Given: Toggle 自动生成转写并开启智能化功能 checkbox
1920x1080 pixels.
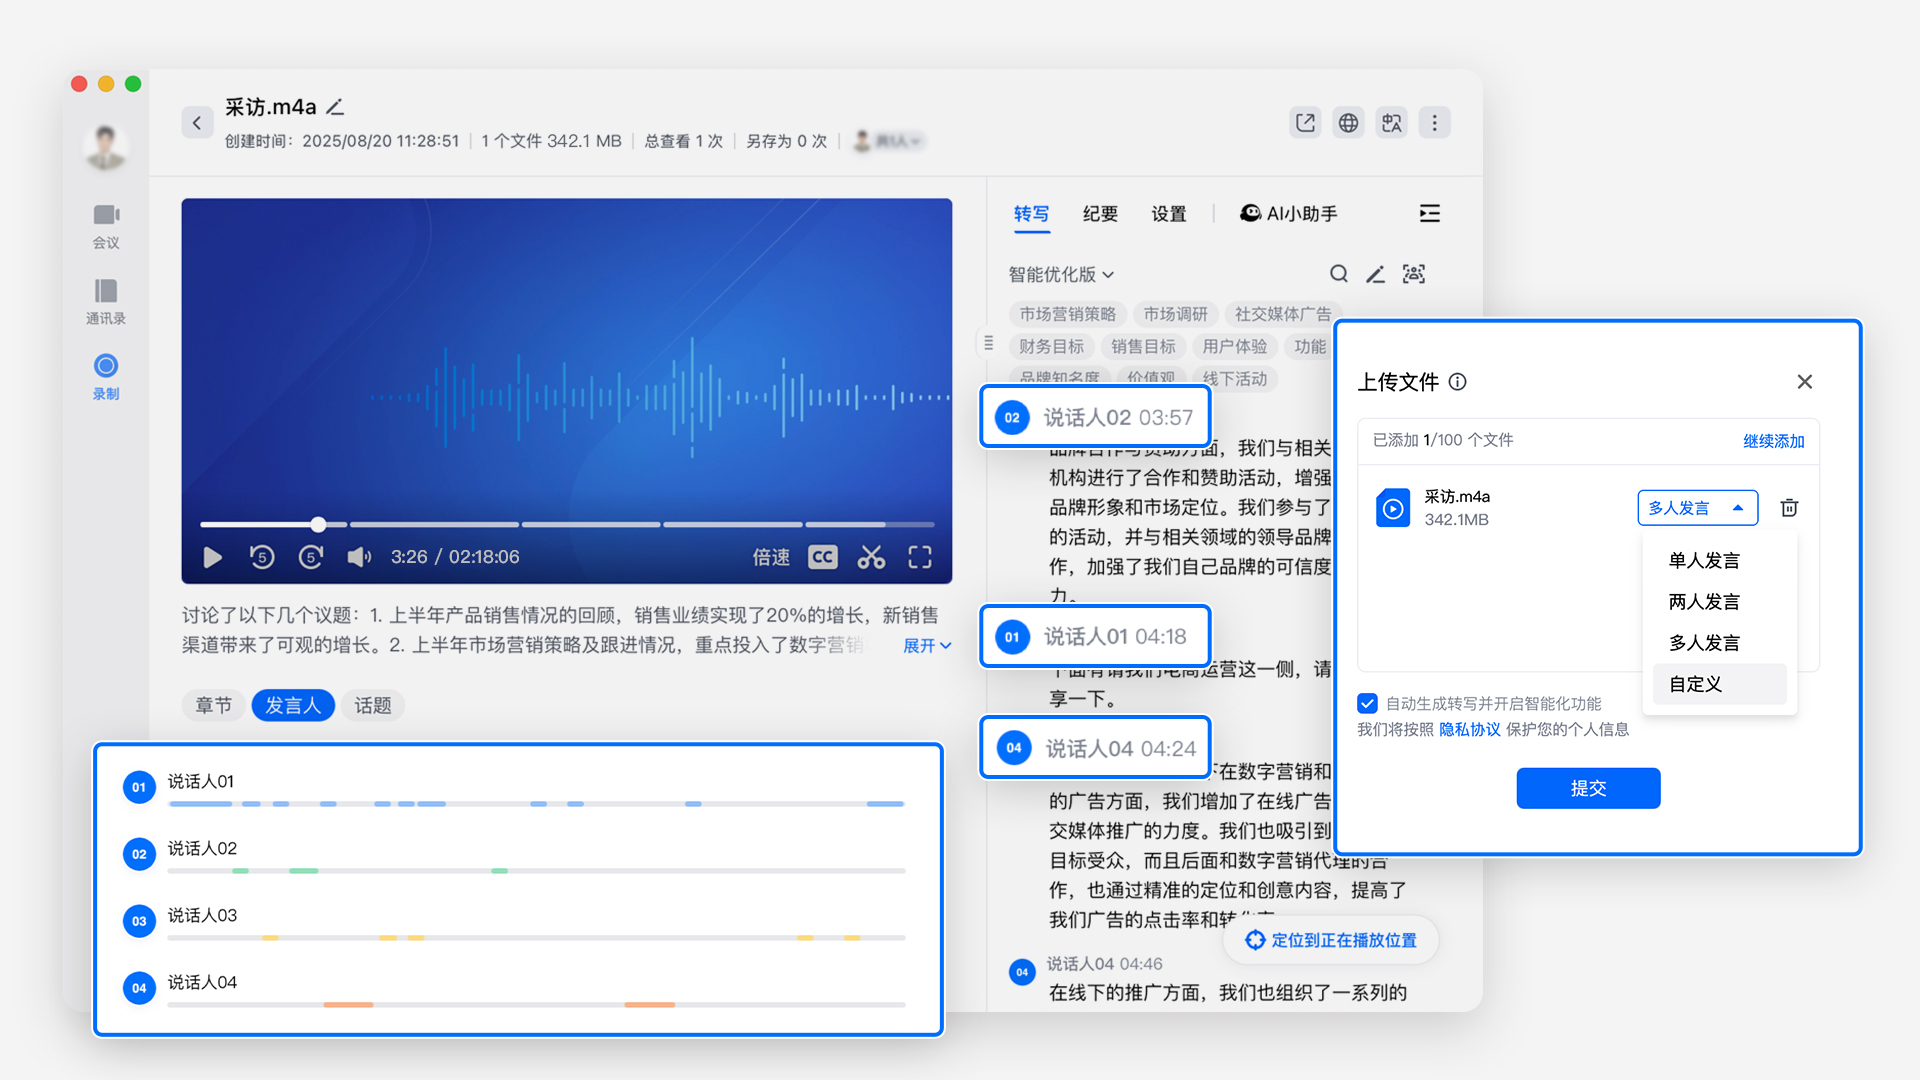Looking at the screenshot, I should pos(1368,703).
